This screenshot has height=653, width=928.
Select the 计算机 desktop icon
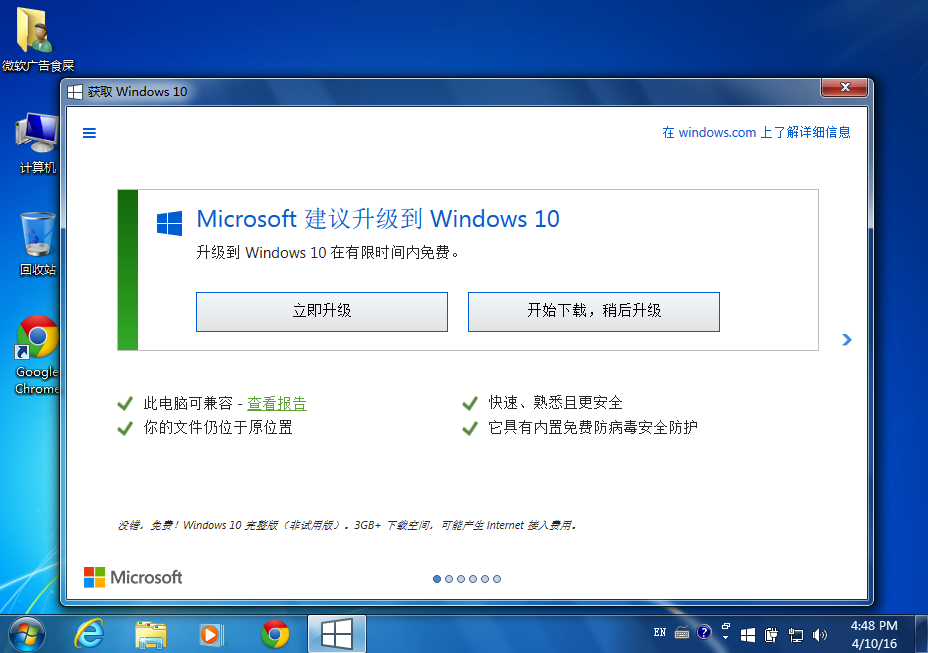coord(38,143)
